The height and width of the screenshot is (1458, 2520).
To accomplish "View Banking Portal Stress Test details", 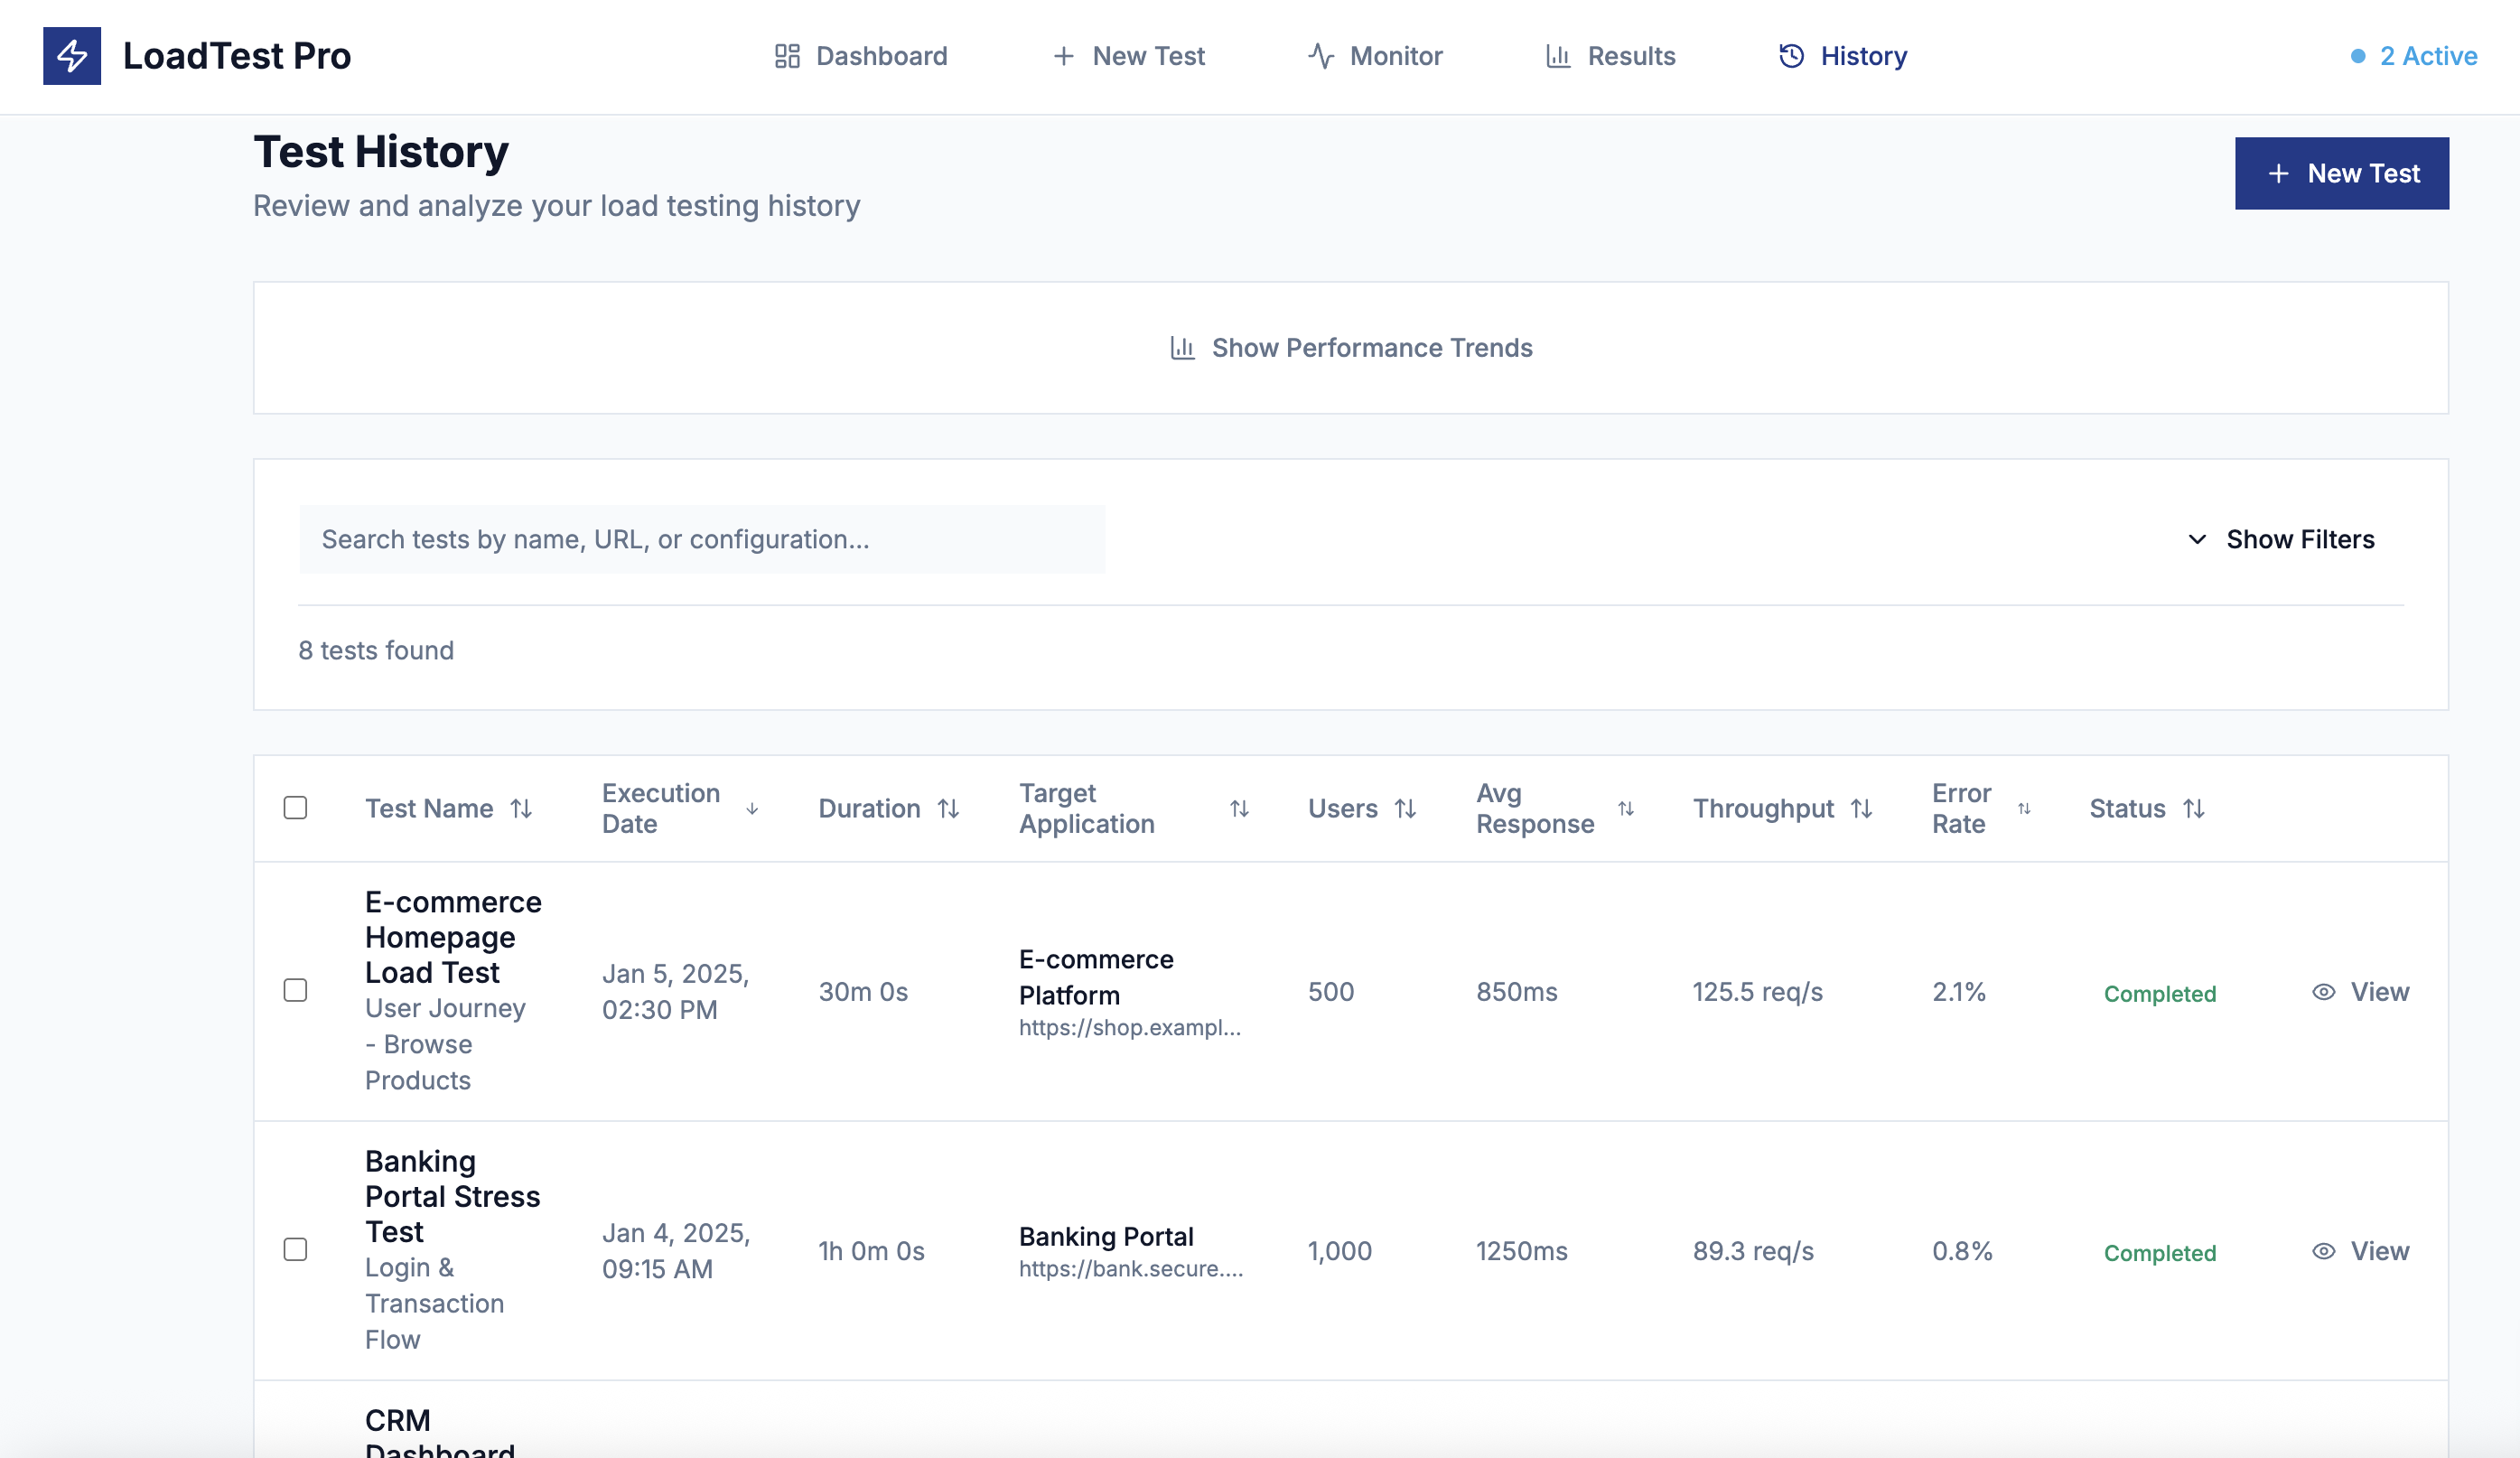I will [x=2360, y=1251].
